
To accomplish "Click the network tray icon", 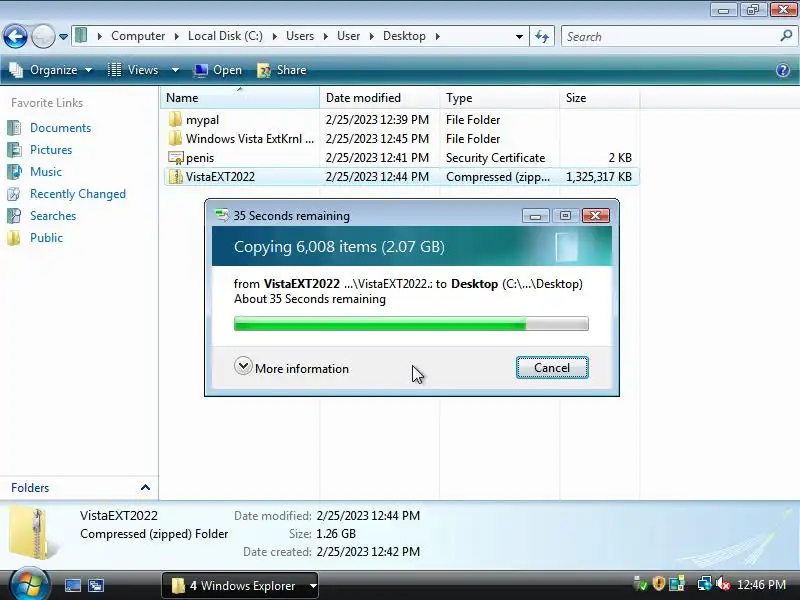I will (x=704, y=584).
